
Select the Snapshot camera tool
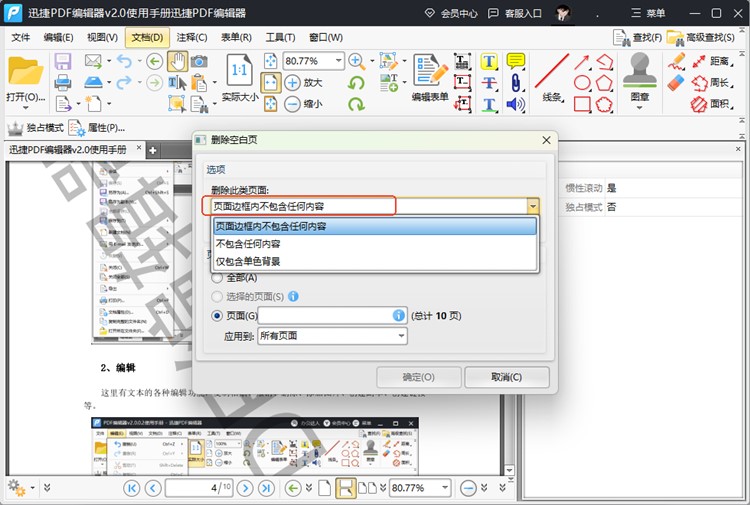pos(199,61)
